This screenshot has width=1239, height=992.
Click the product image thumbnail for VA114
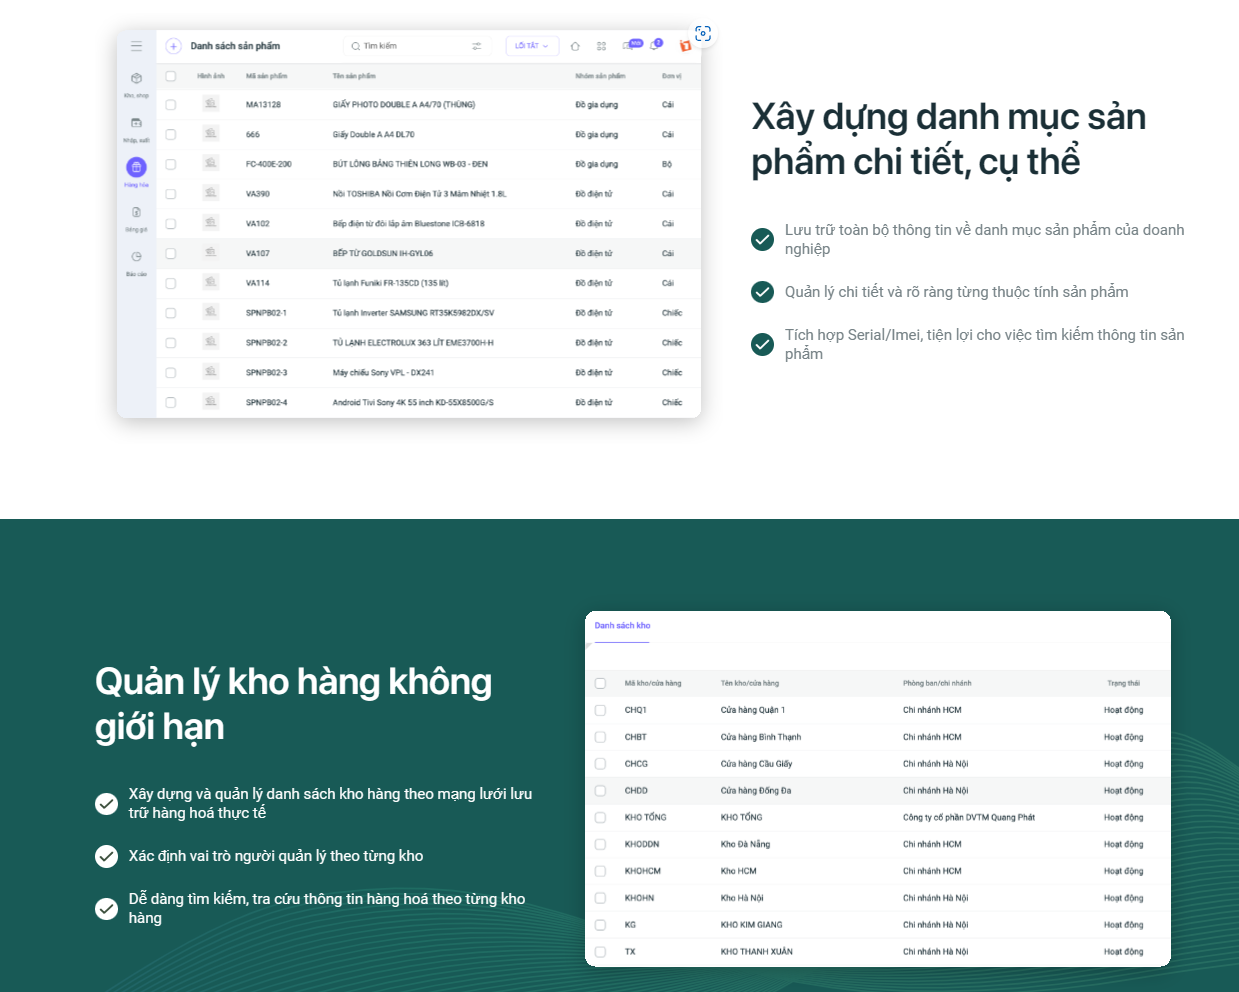210,283
